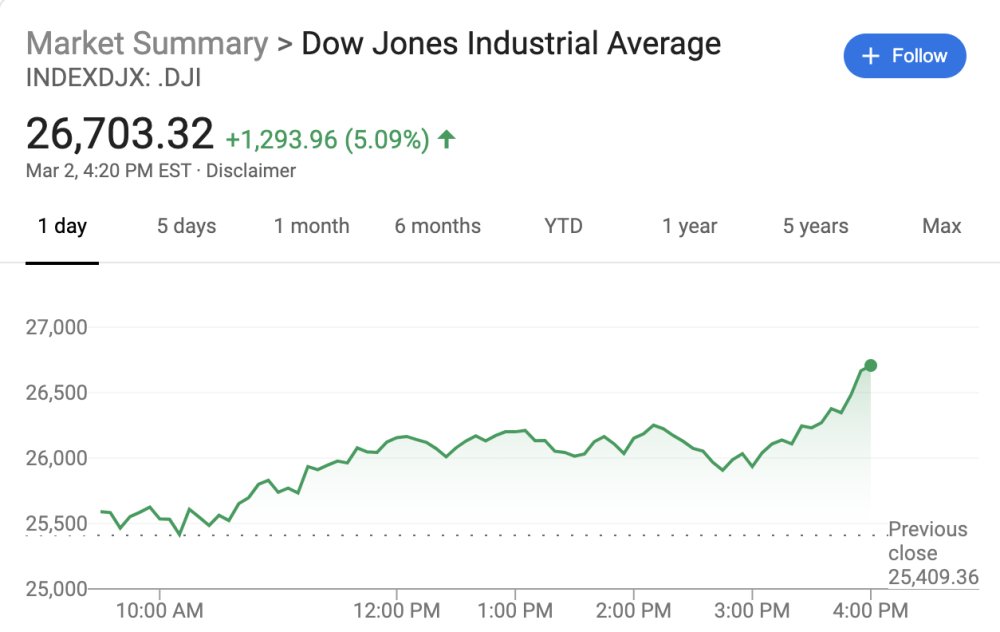The height and width of the screenshot is (632, 1000).
Task: Show the 1 month chart range
Action: [312, 226]
